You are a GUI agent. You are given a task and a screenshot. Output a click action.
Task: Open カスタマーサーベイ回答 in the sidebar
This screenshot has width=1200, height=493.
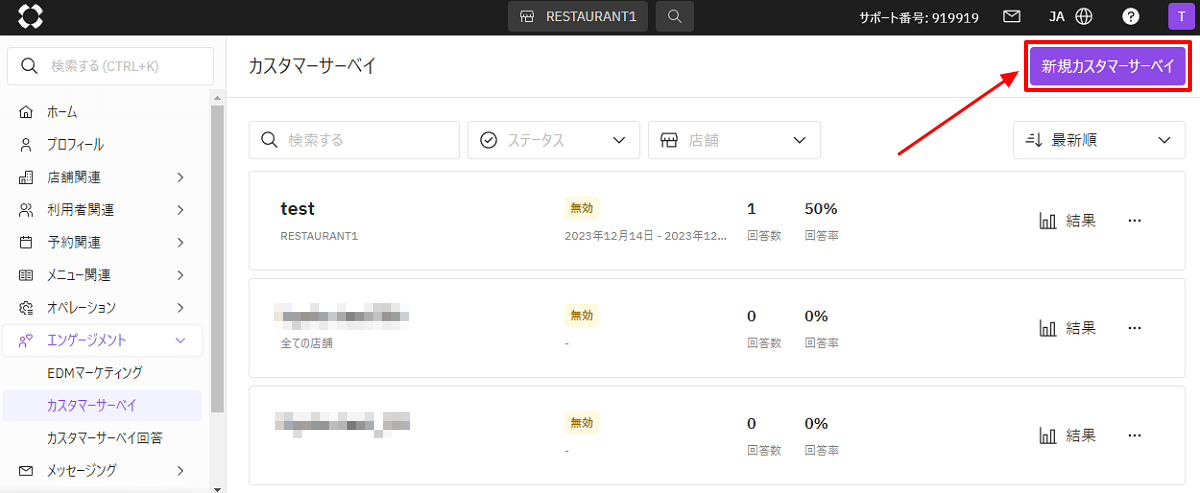tap(105, 438)
